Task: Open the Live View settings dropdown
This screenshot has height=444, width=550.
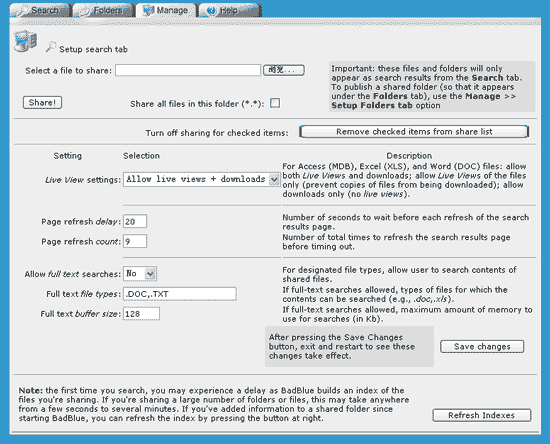Action: [x=202, y=179]
